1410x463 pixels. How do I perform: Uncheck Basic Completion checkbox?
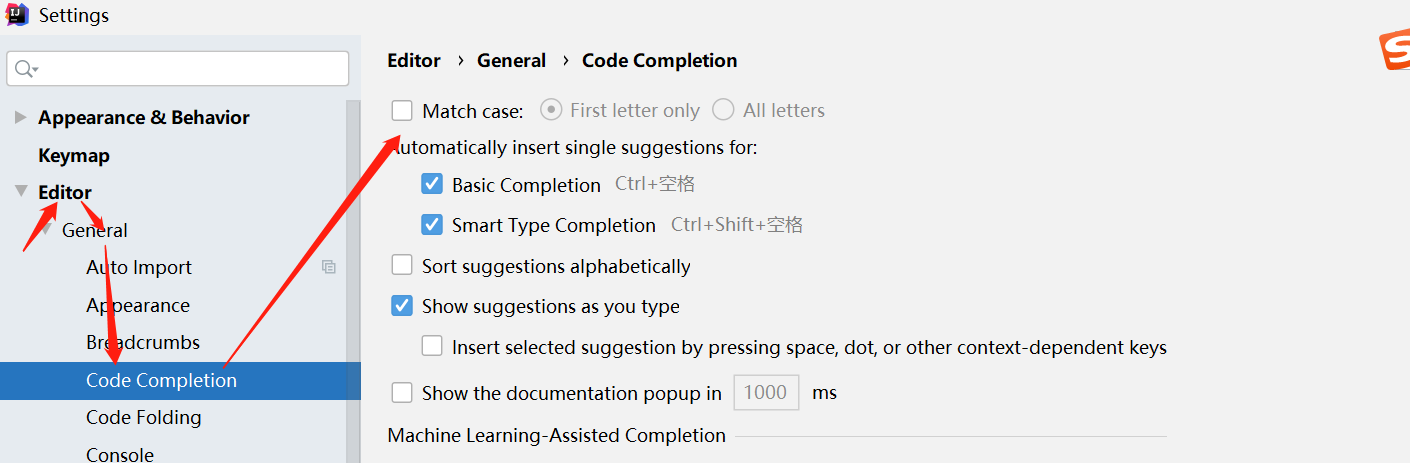[x=432, y=185]
